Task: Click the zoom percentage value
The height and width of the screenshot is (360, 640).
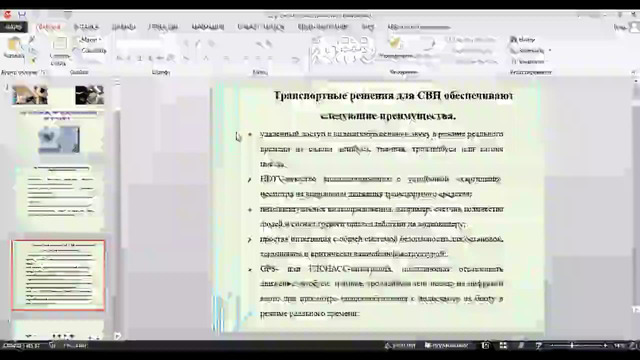Action: pyautogui.click(x=619, y=345)
